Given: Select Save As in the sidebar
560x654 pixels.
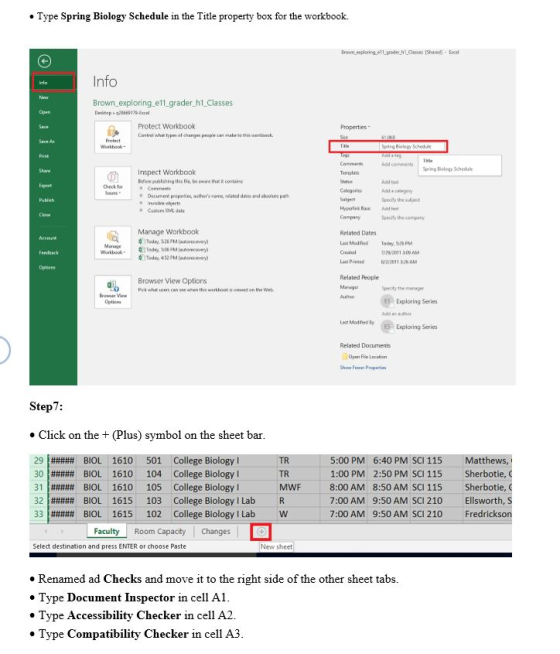Looking at the screenshot, I should pos(46,141).
